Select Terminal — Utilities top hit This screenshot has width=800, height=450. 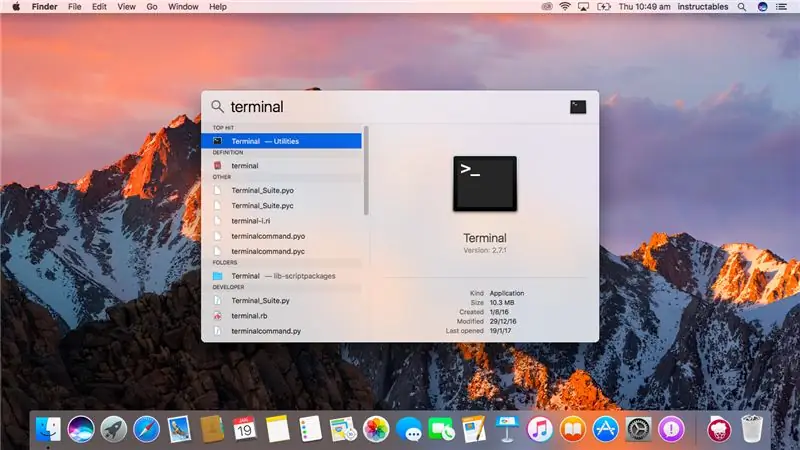click(281, 141)
